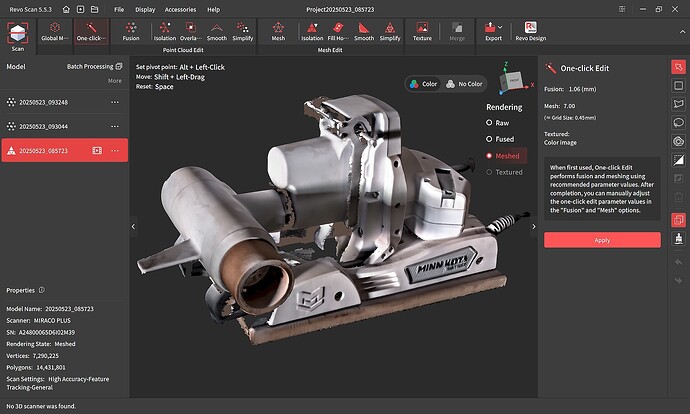Image resolution: width=690 pixels, height=414 pixels.
Task: Apply mesh Smooth tool
Action: [364, 32]
